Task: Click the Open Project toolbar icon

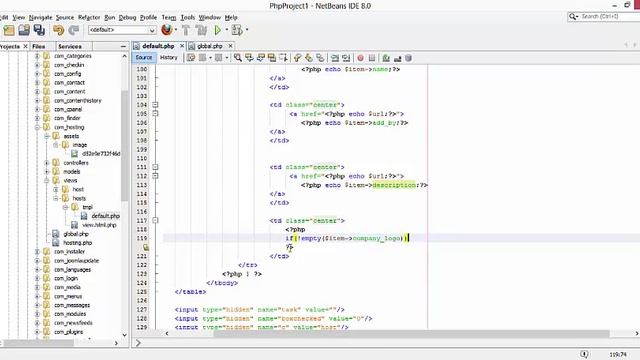Action: pos(24,30)
